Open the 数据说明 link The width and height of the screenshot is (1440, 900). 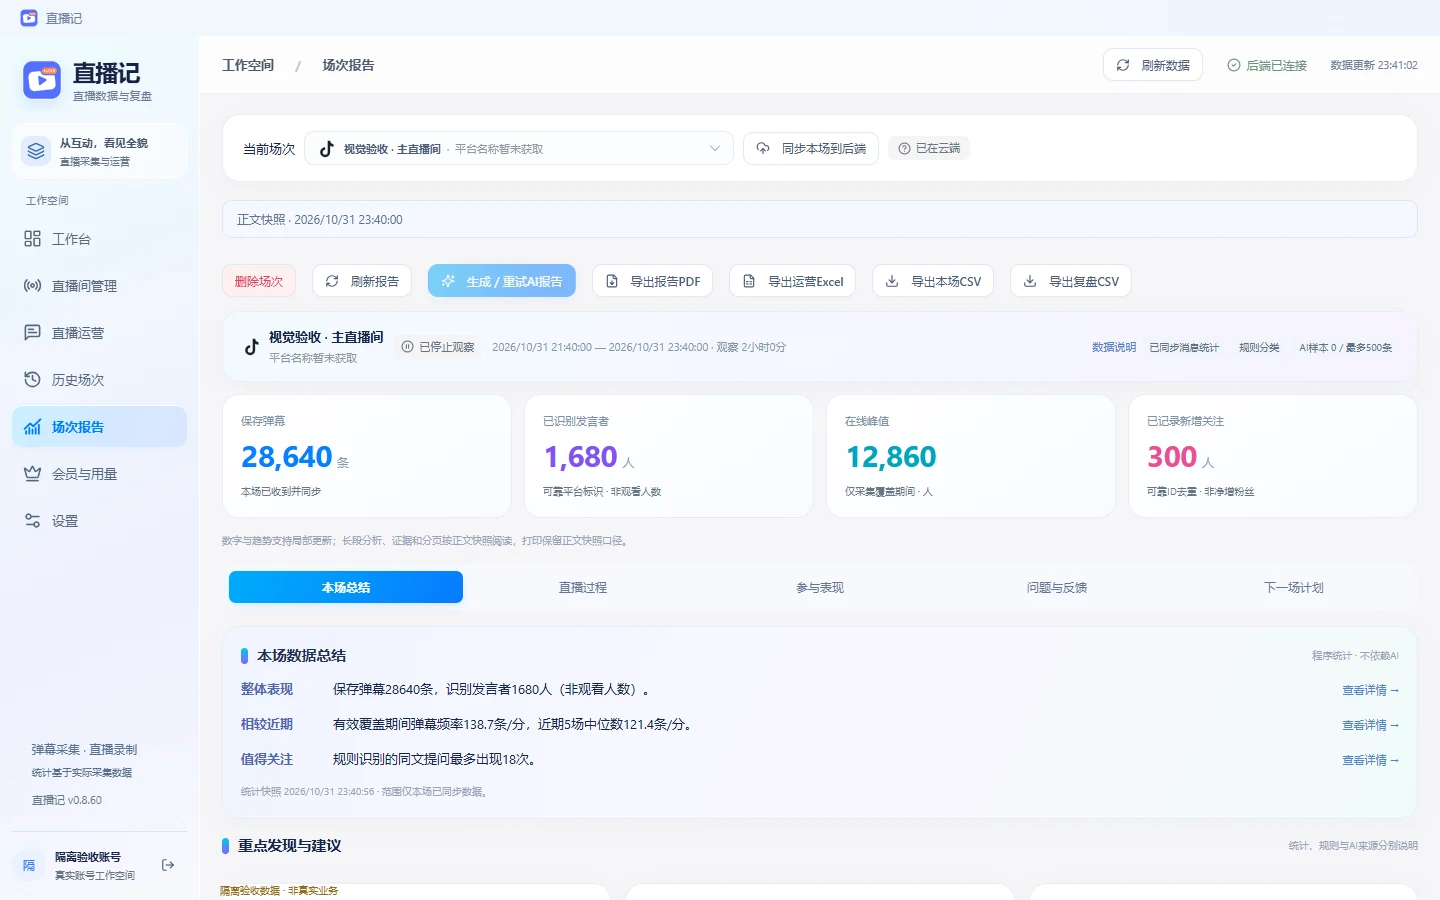point(1114,347)
